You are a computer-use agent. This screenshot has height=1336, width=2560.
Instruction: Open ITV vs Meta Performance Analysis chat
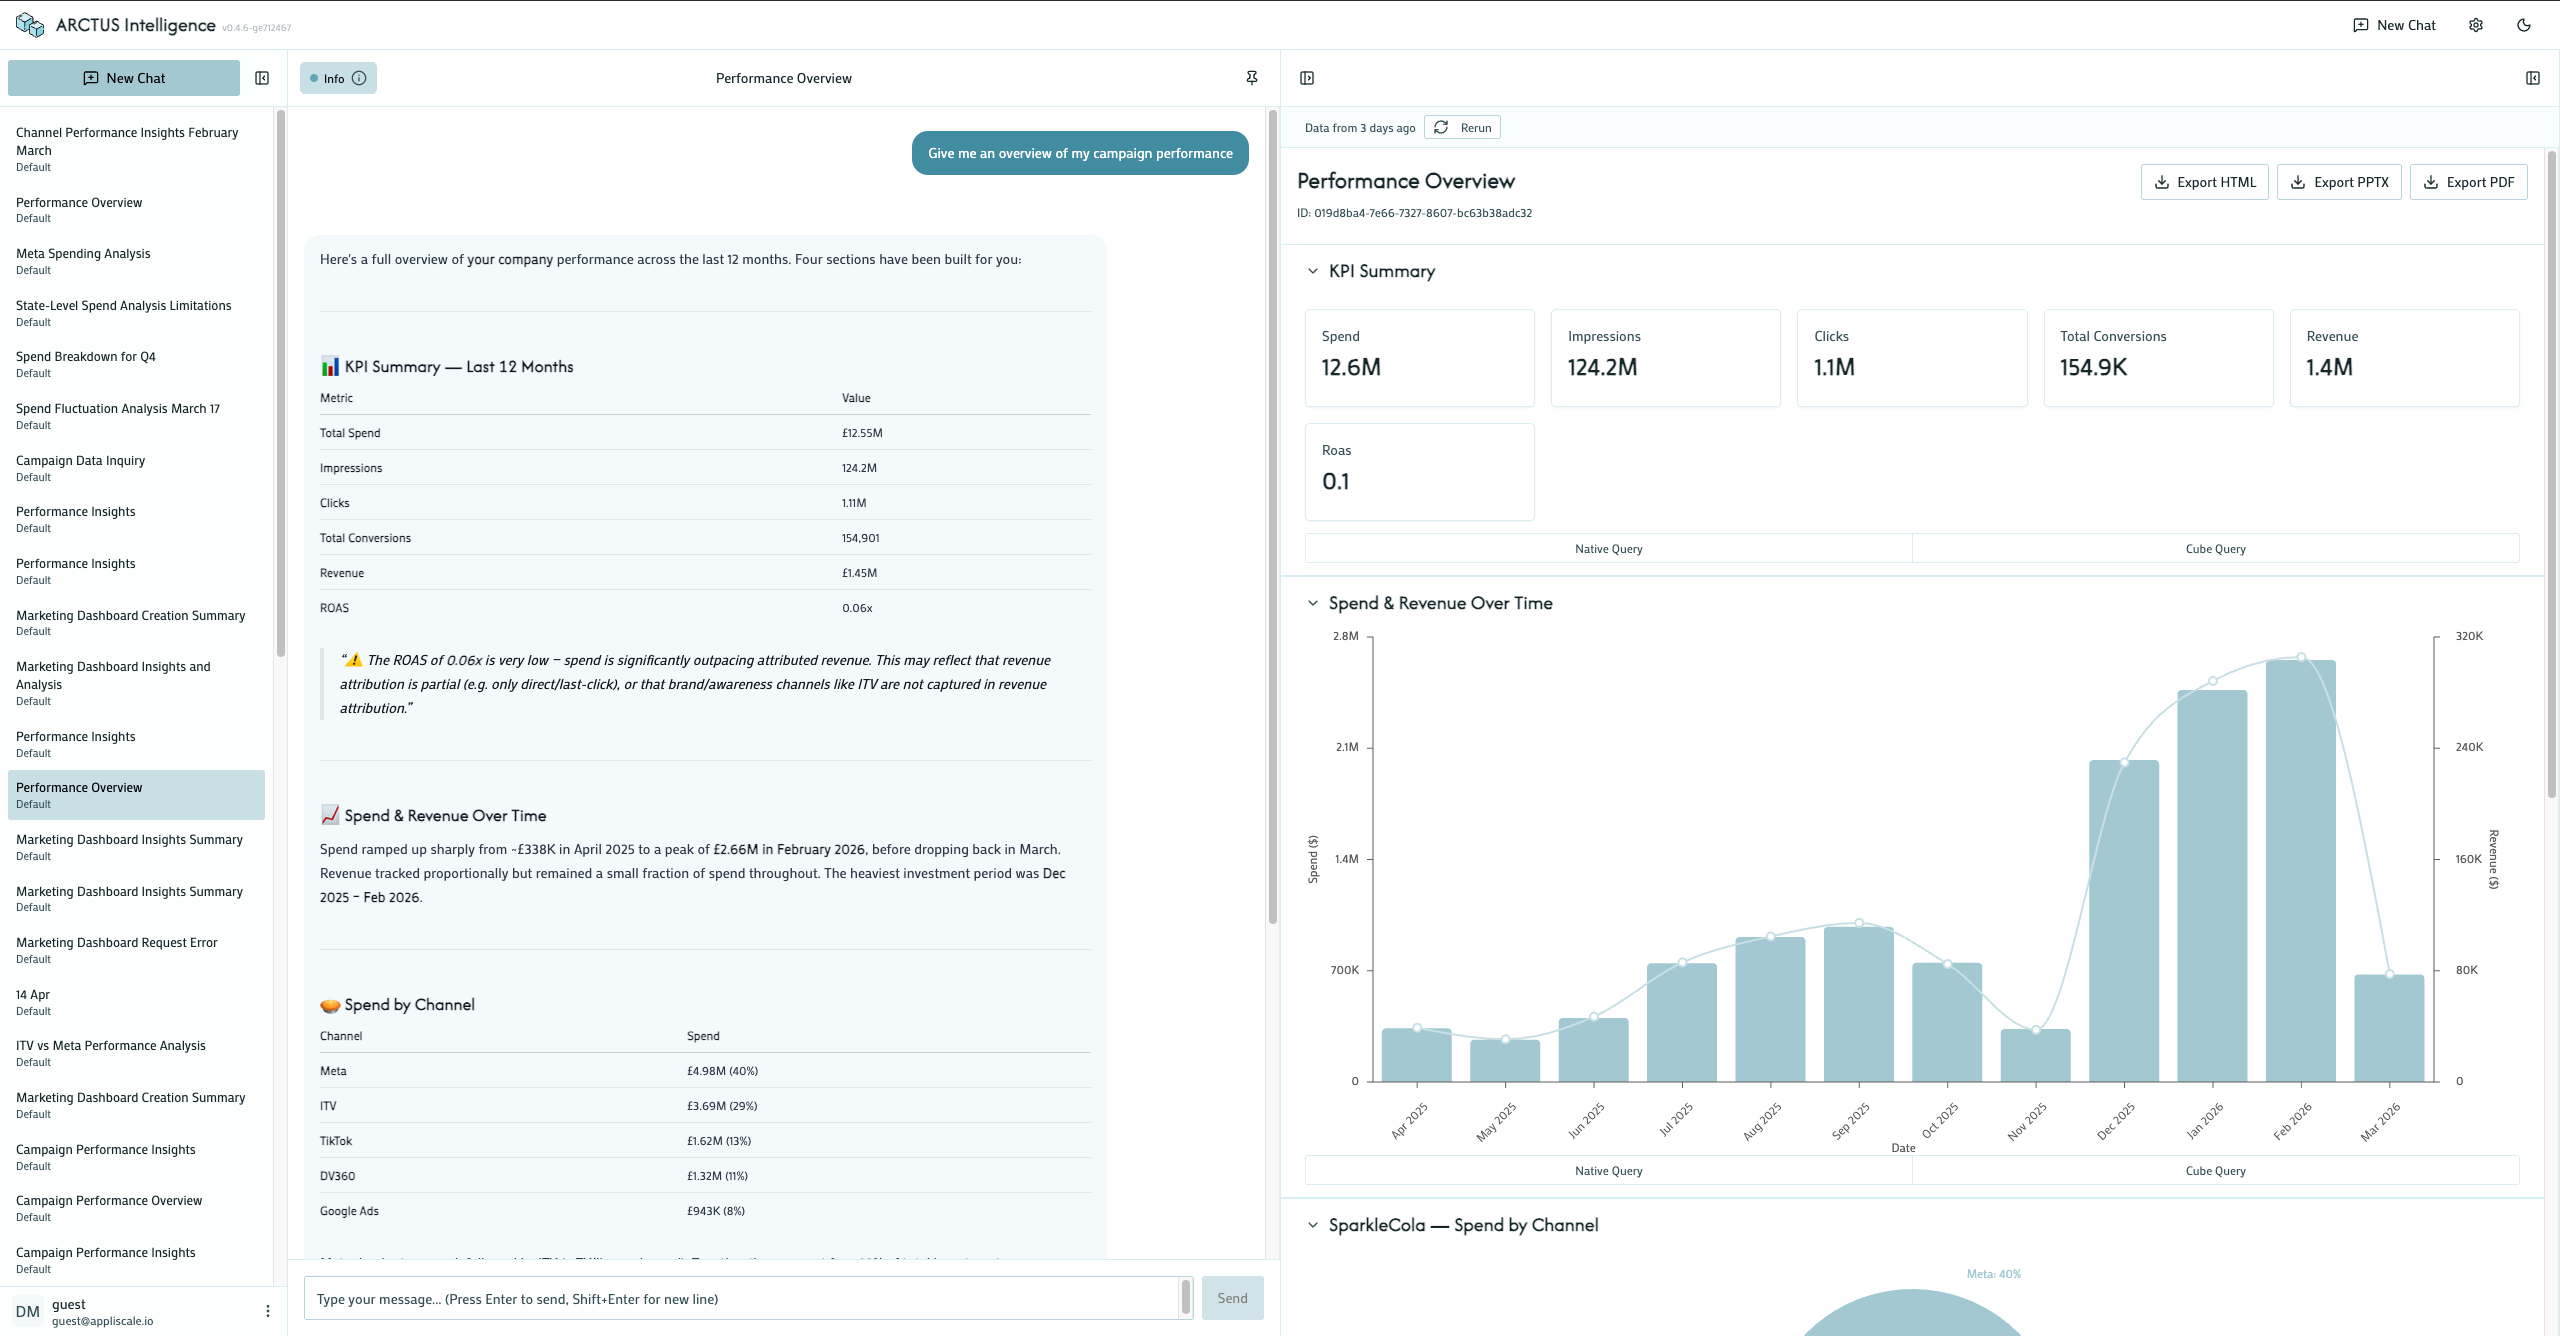(x=136, y=1053)
